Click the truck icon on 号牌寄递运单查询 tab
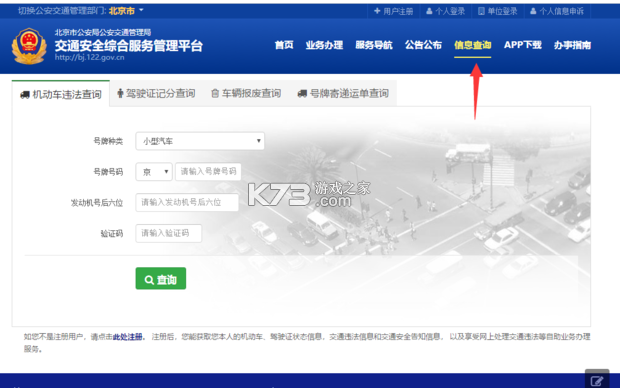This screenshot has height=388, width=620. (302, 93)
